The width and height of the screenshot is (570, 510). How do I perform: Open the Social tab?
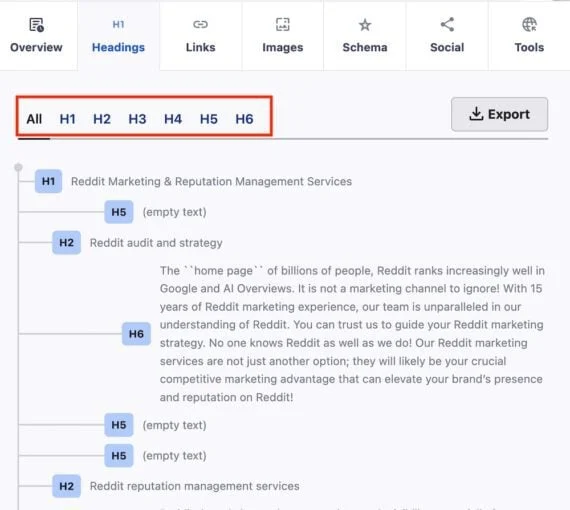pyautogui.click(x=447, y=36)
